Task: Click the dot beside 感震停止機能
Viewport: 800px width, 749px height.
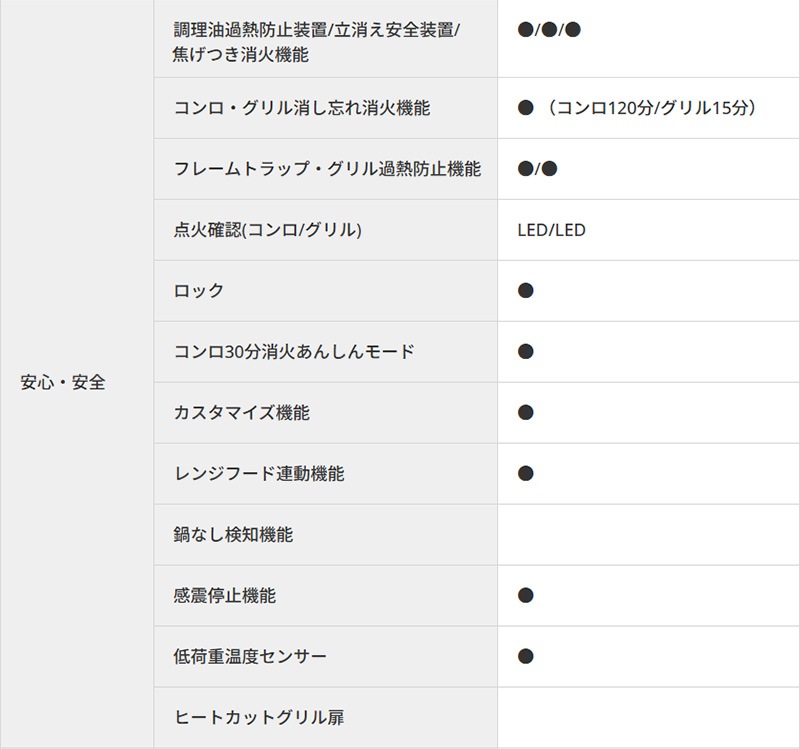Action: [x=526, y=596]
